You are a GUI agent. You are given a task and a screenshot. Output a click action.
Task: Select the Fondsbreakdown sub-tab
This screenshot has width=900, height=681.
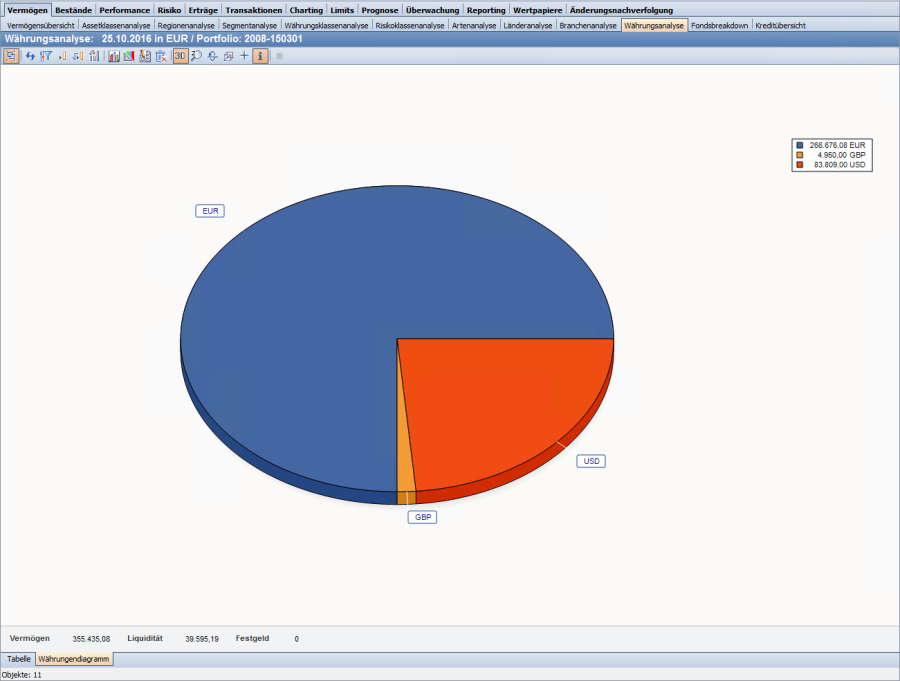coord(719,25)
